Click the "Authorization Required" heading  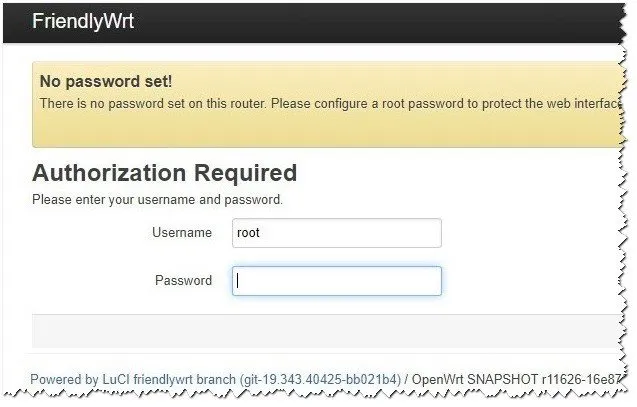pyautogui.click(x=164, y=173)
